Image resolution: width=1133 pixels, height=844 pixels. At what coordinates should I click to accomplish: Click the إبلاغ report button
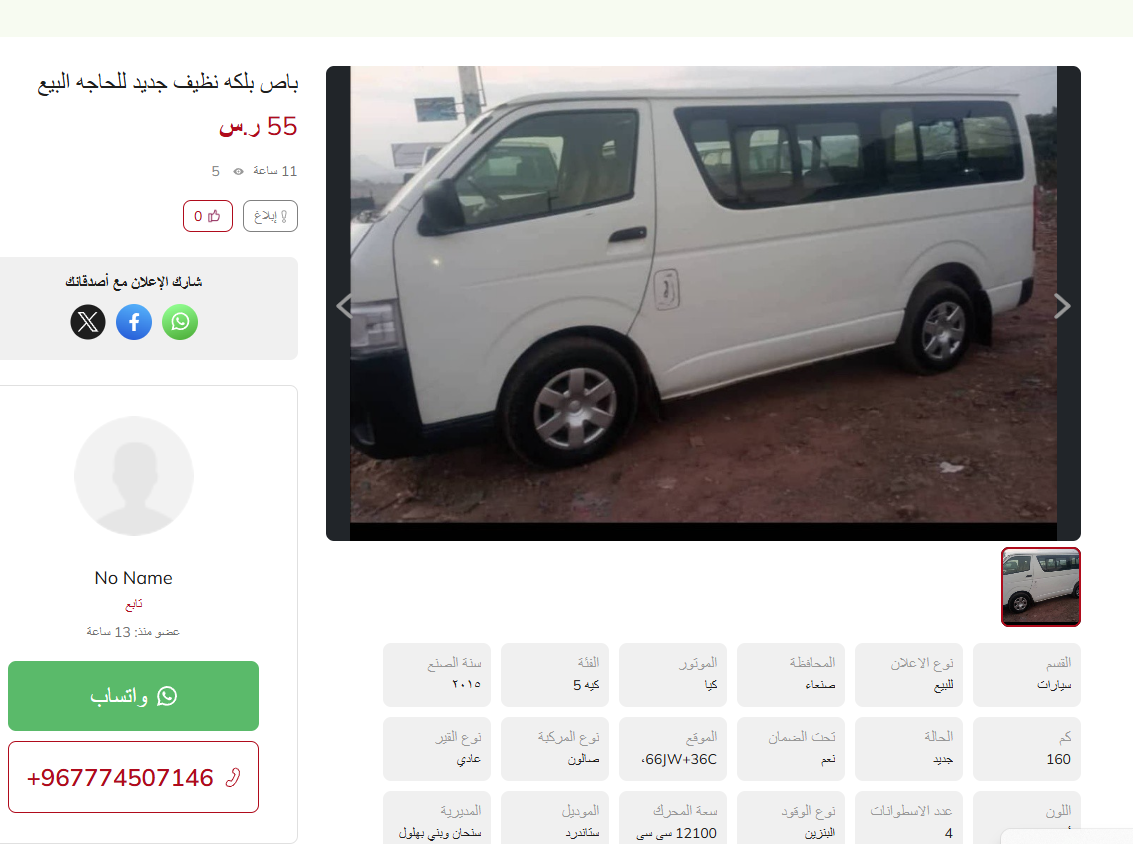coord(270,216)
